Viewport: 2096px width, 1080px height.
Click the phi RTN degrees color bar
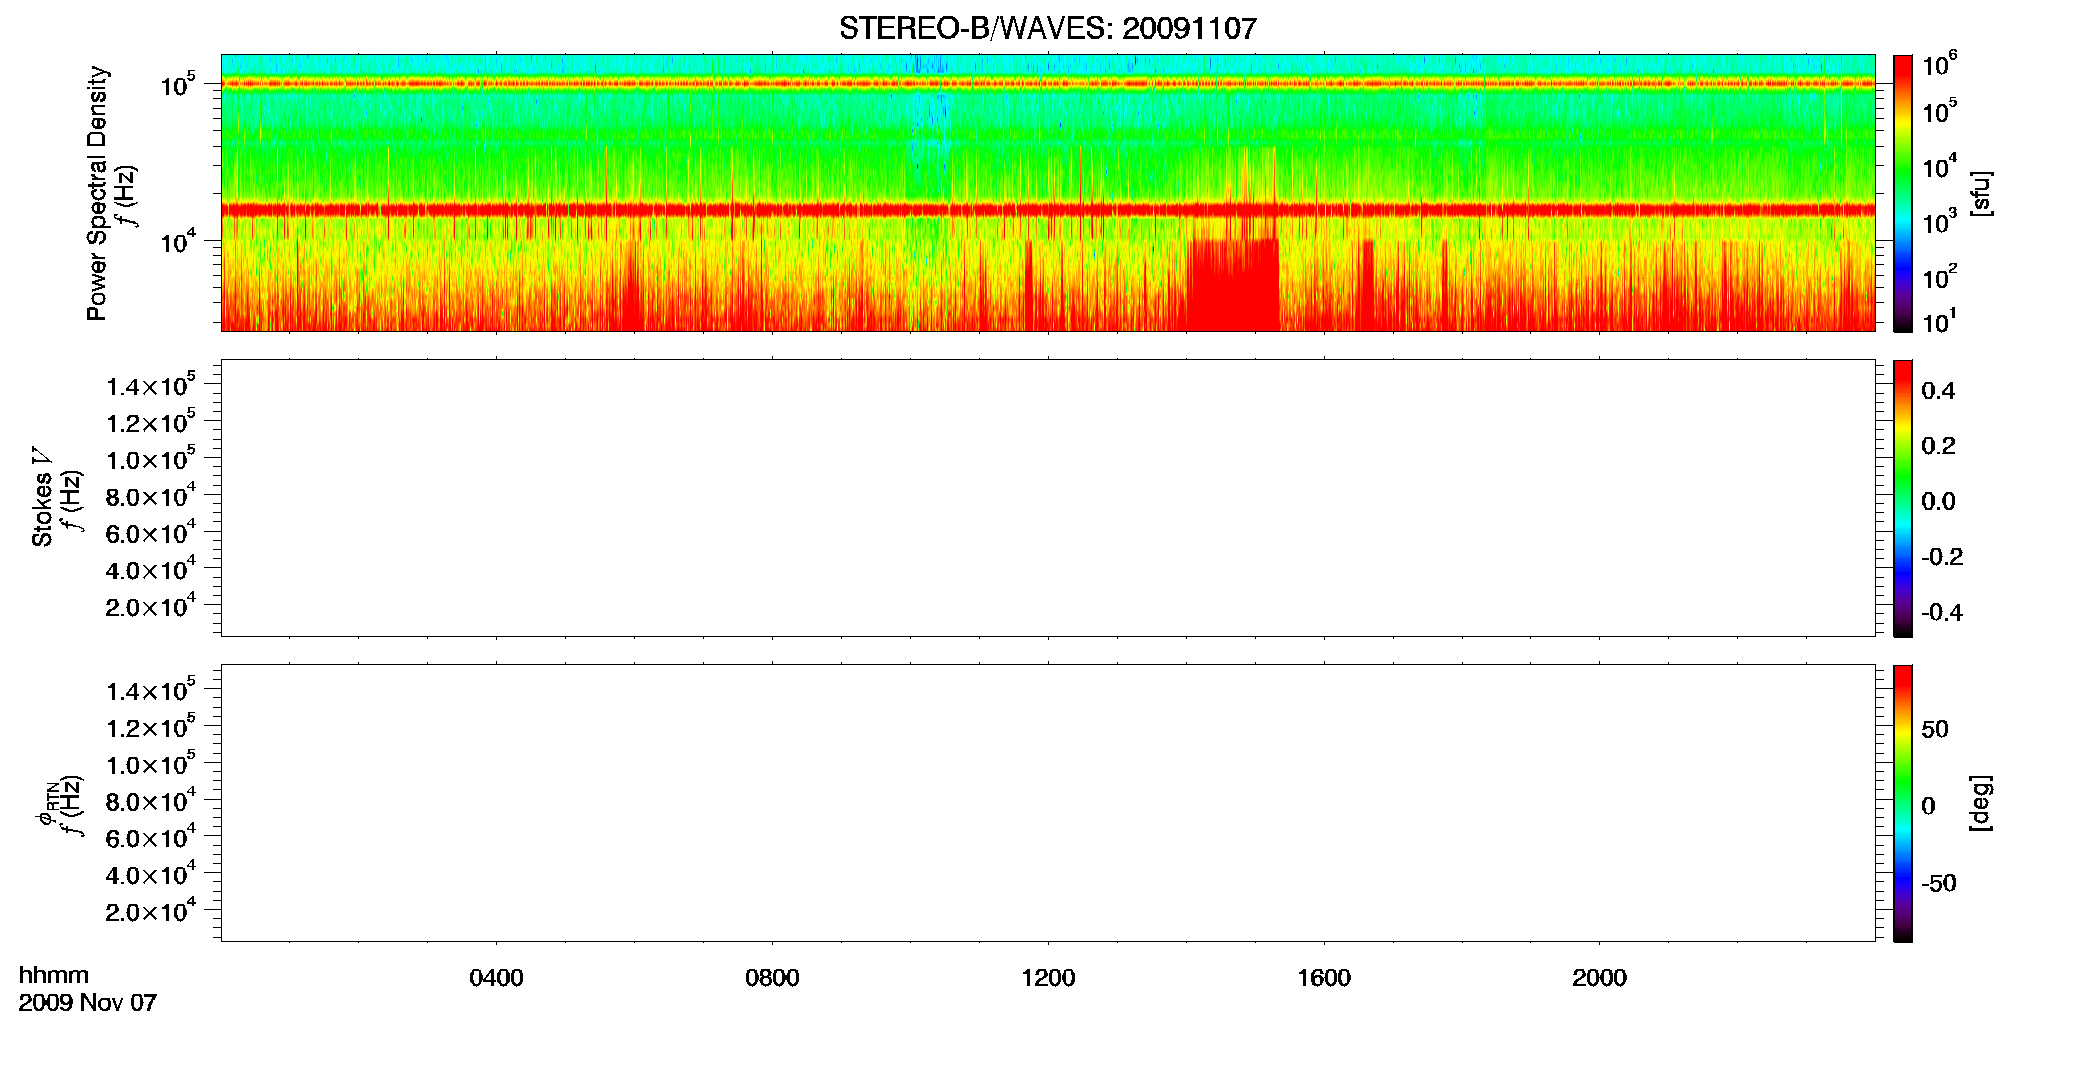tap(1903, 803)
